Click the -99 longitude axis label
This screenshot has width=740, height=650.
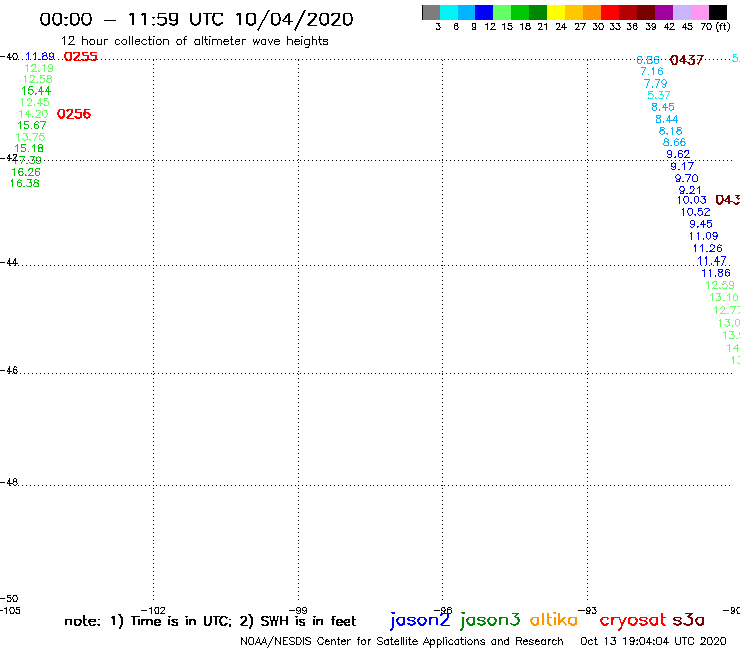298,610
